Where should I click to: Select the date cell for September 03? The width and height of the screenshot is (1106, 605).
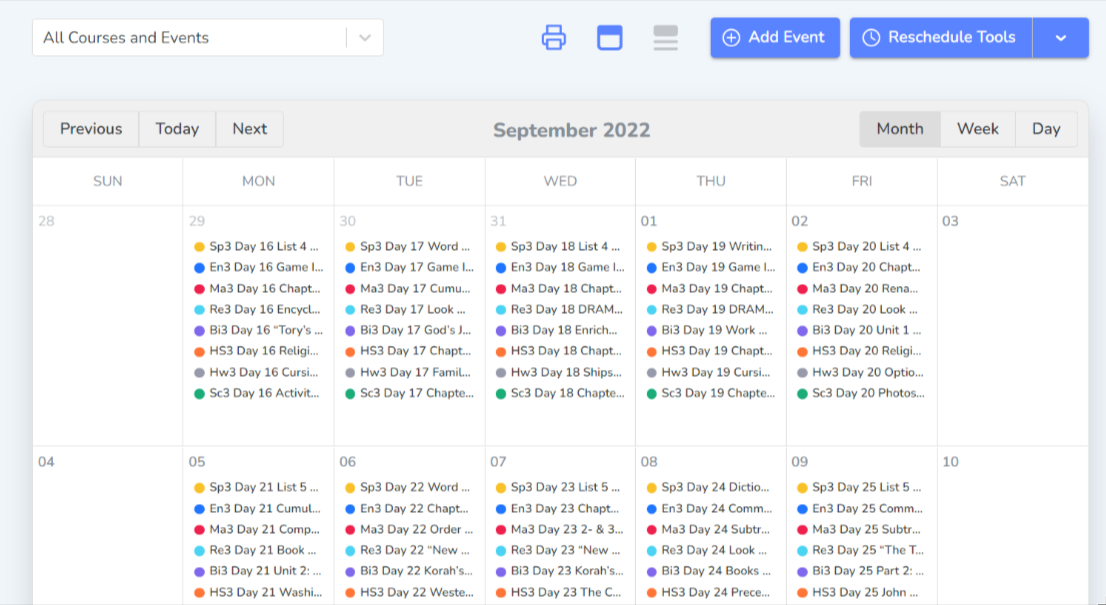click(x=1012, y=326)
